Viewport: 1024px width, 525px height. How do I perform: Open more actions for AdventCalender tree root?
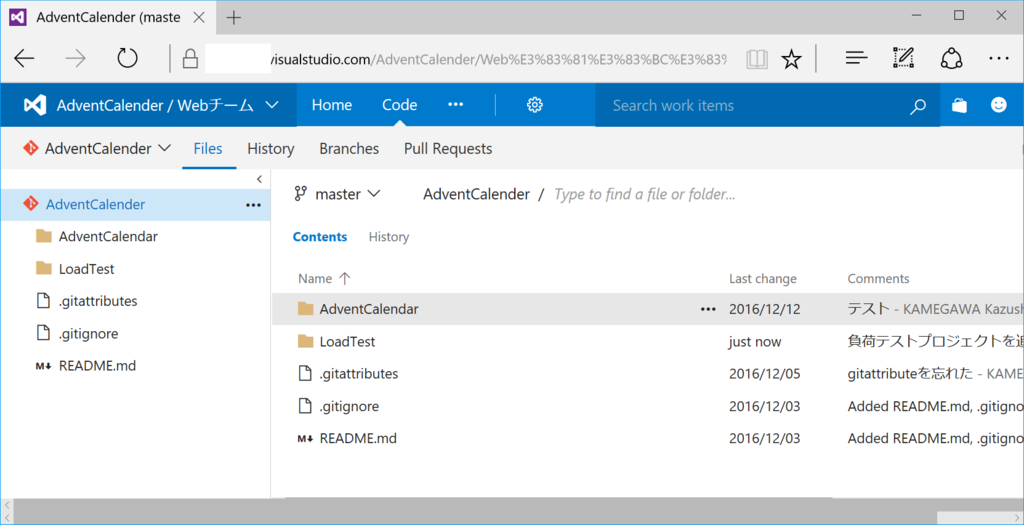pyautogui.click(x=253, y=205)
